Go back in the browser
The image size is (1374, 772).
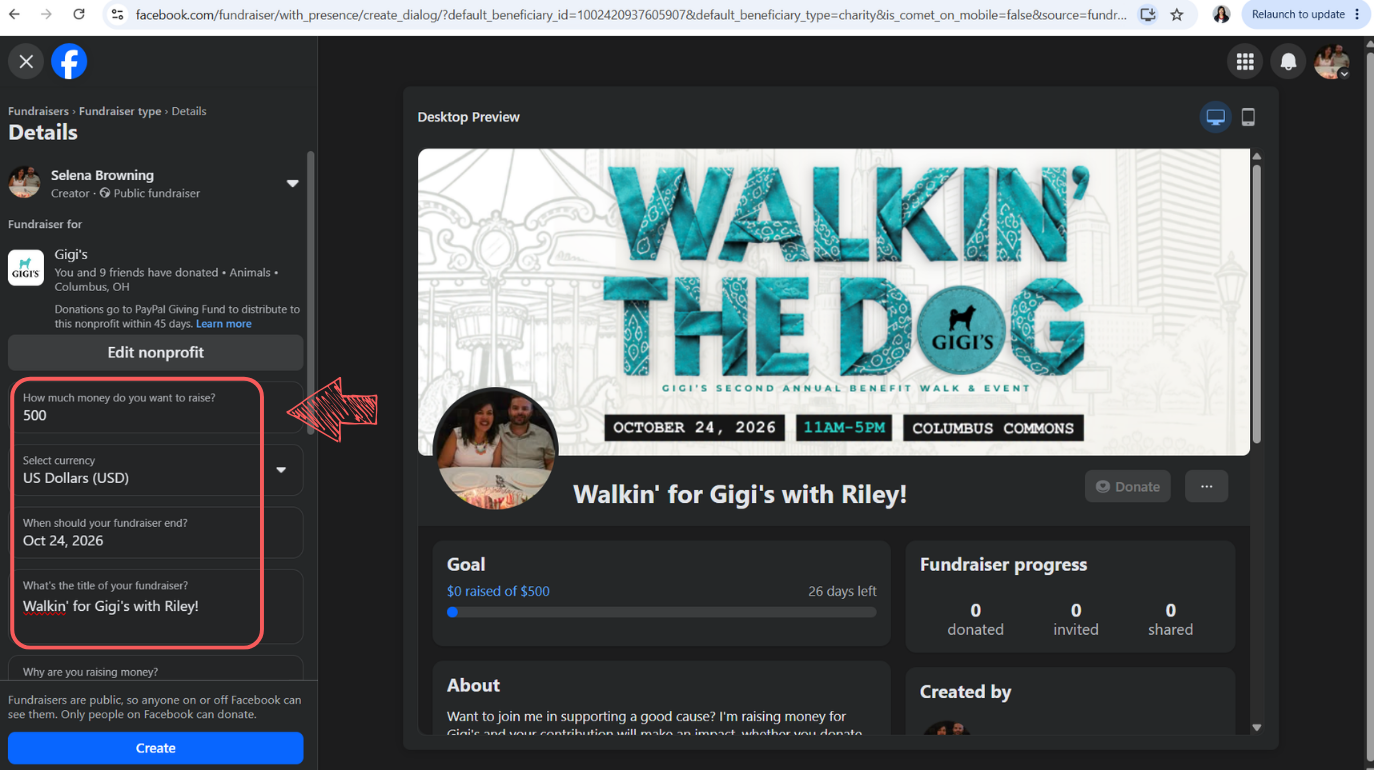click(15, 15)
